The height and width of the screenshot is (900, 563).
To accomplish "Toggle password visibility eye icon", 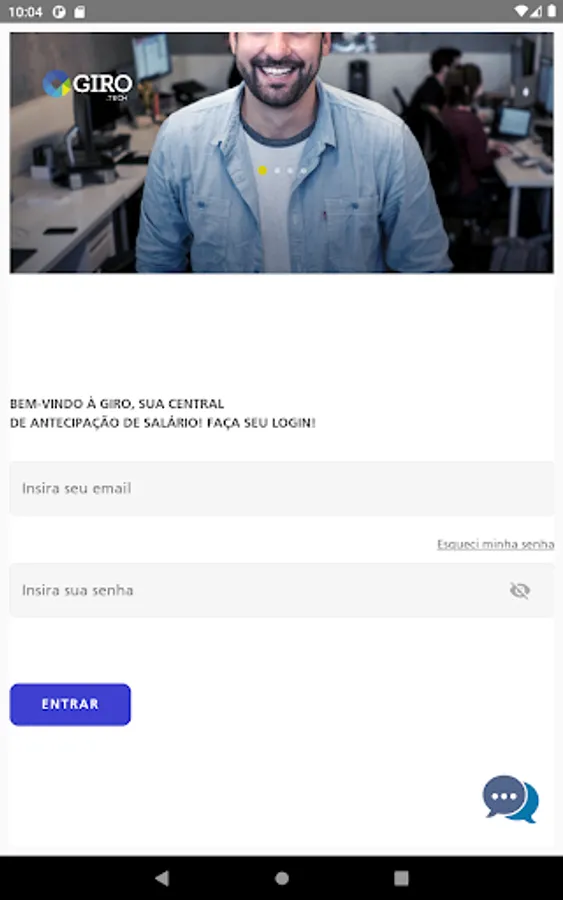I will tap(520, 590).
